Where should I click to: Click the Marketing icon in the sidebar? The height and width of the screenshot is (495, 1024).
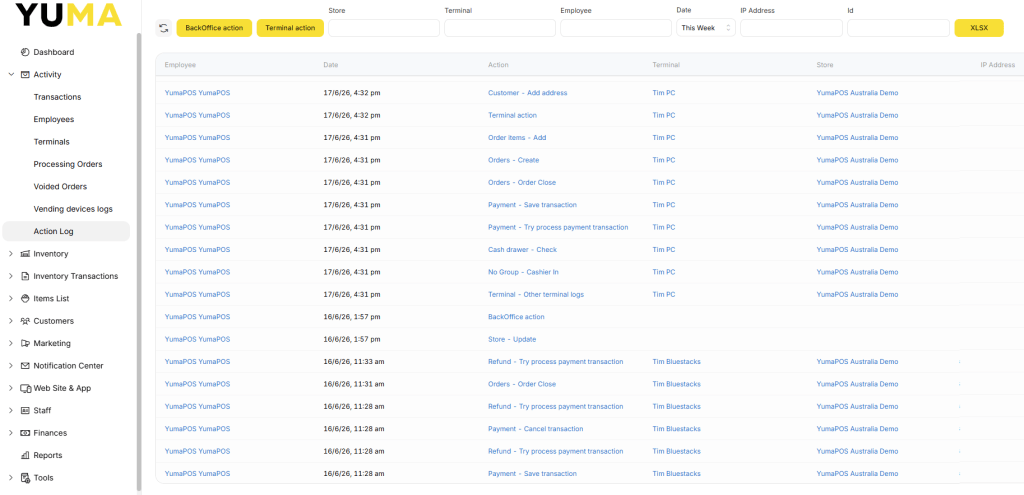click(x=25, y=343)
